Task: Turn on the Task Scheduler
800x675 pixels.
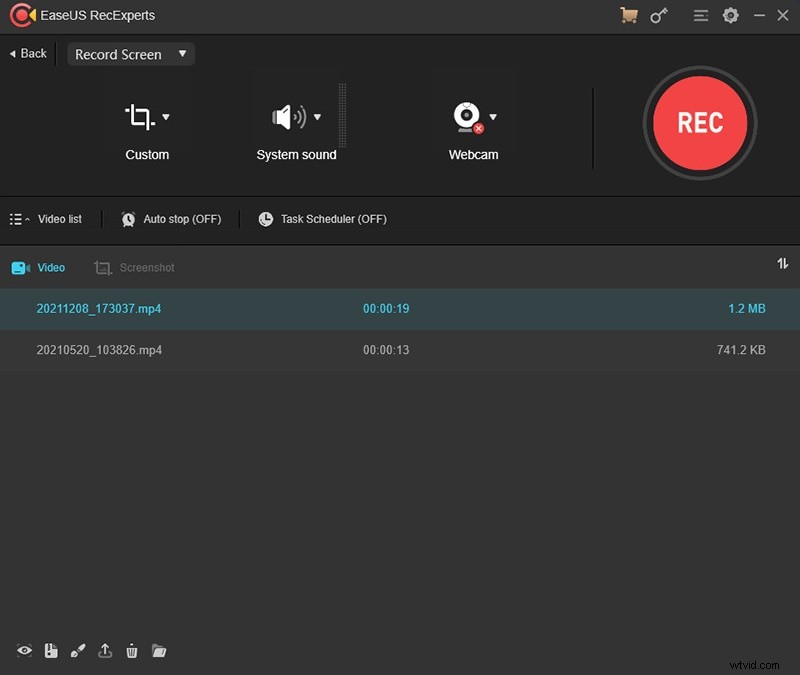Action: pyautogui.click(x=322, y=219)
